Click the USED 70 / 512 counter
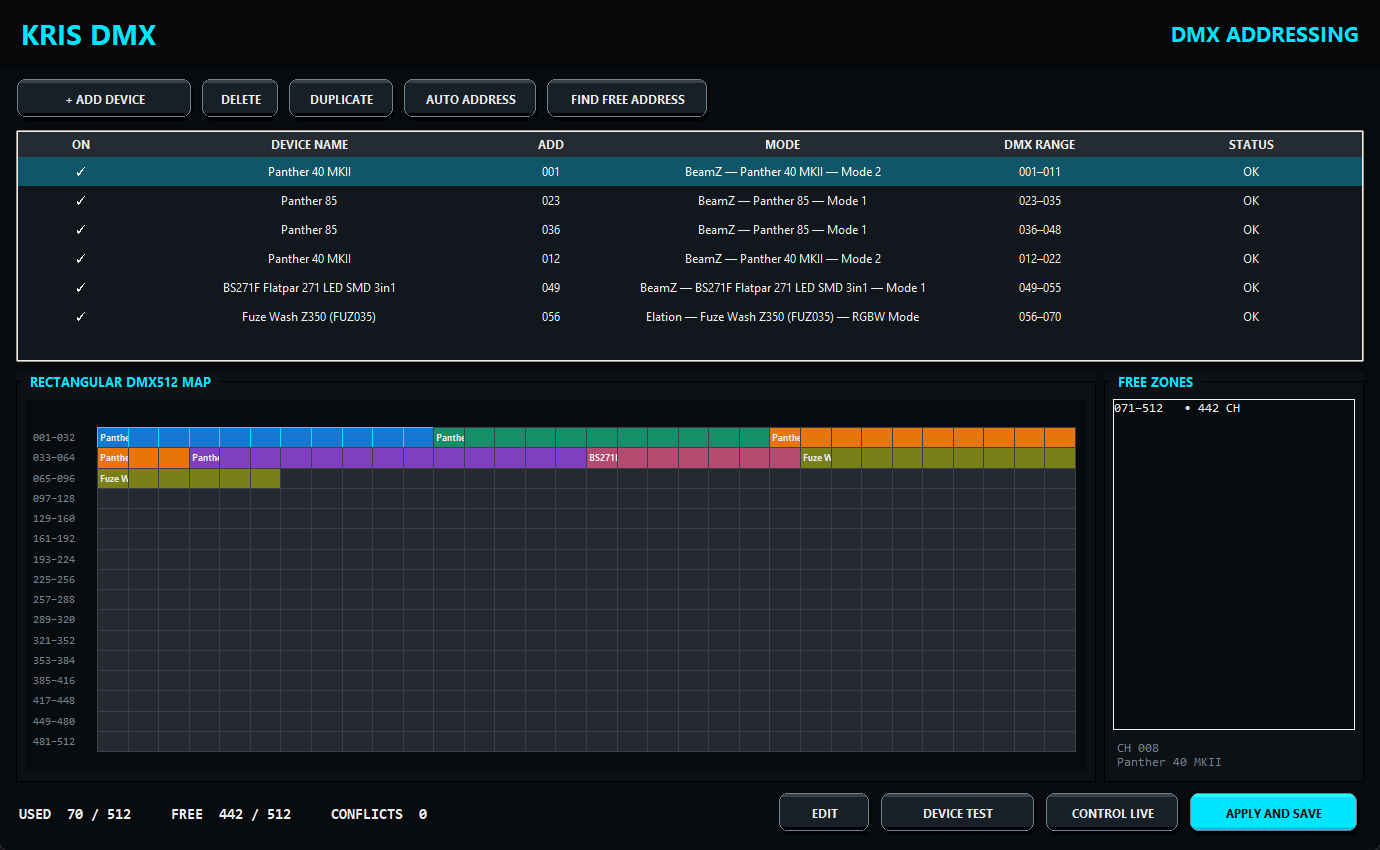1380x850 pixels. [75, 814]
